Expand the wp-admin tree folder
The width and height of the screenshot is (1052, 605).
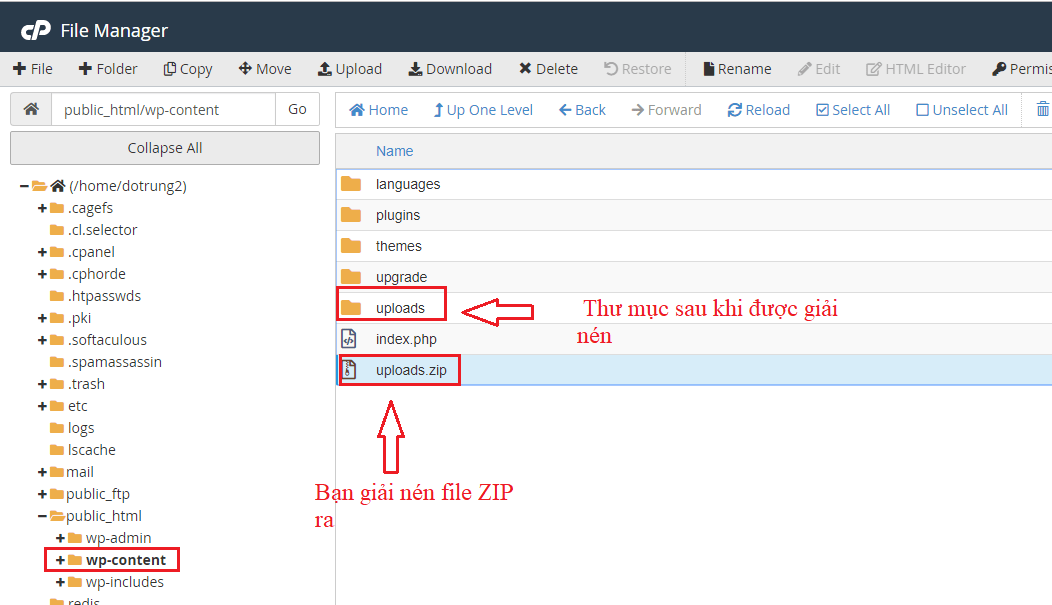point(60,538)
